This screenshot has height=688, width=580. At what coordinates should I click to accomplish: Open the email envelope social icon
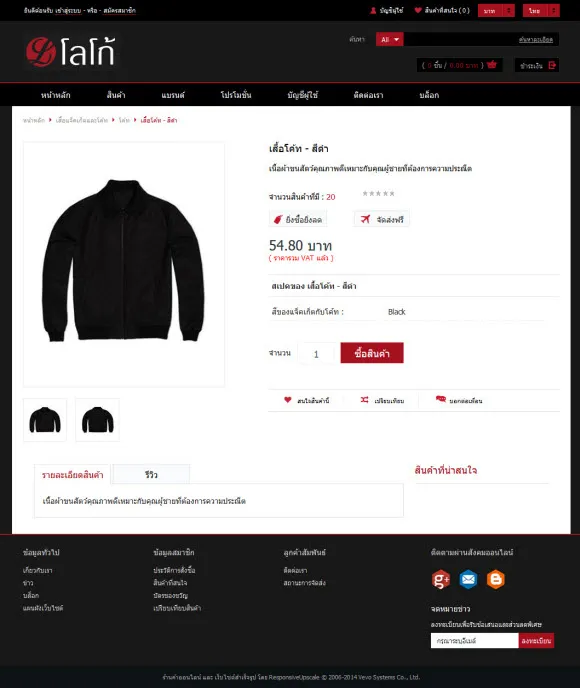468,579
